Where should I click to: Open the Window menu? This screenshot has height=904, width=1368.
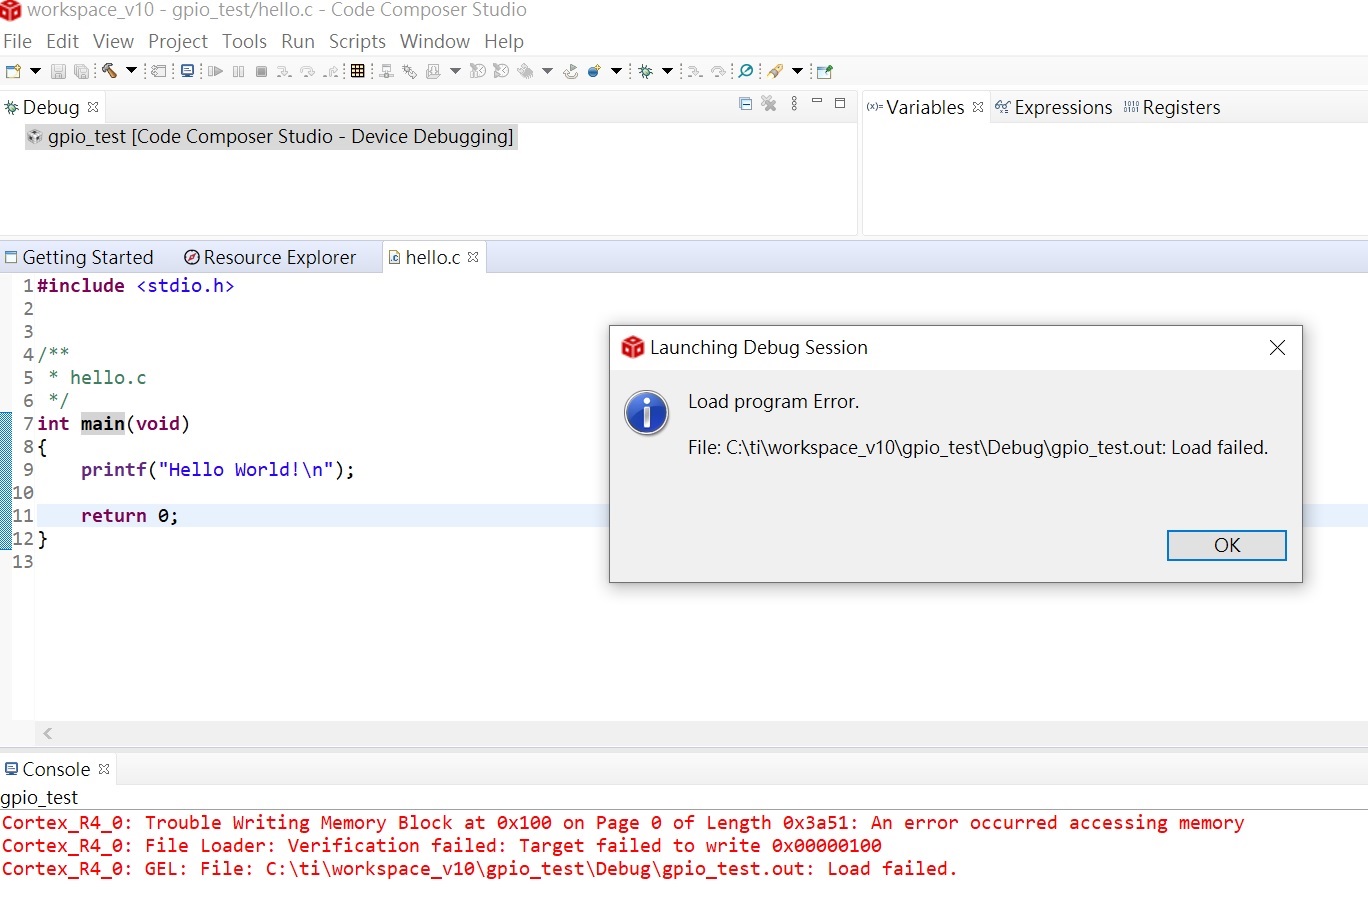tap(435, 41)
